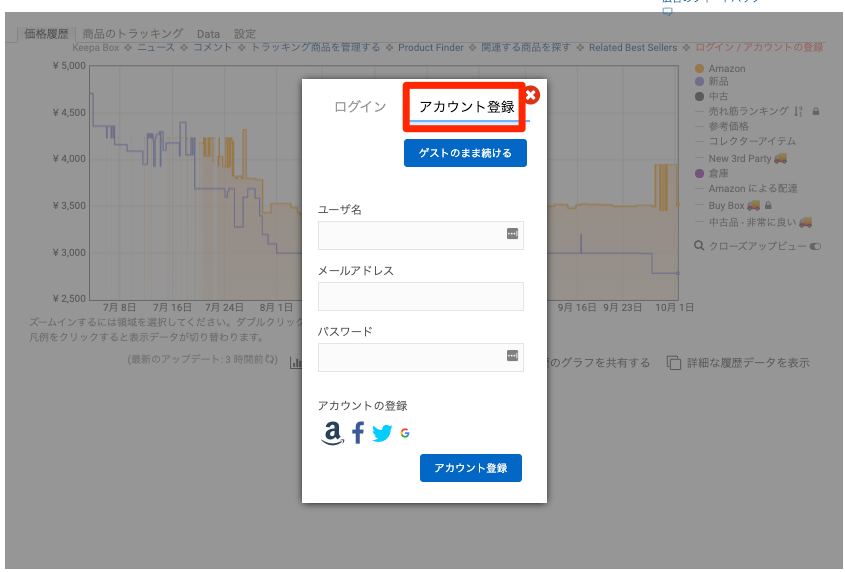The height and width of the screenshot is (572, 845).
Task: Sign up with the Amazon icon
Action: coord(333,433)
